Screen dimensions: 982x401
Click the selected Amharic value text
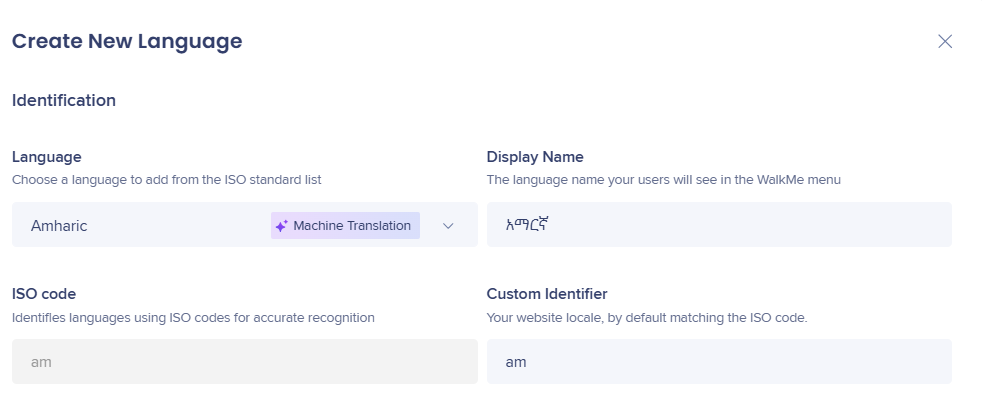(x=59, y=226)
